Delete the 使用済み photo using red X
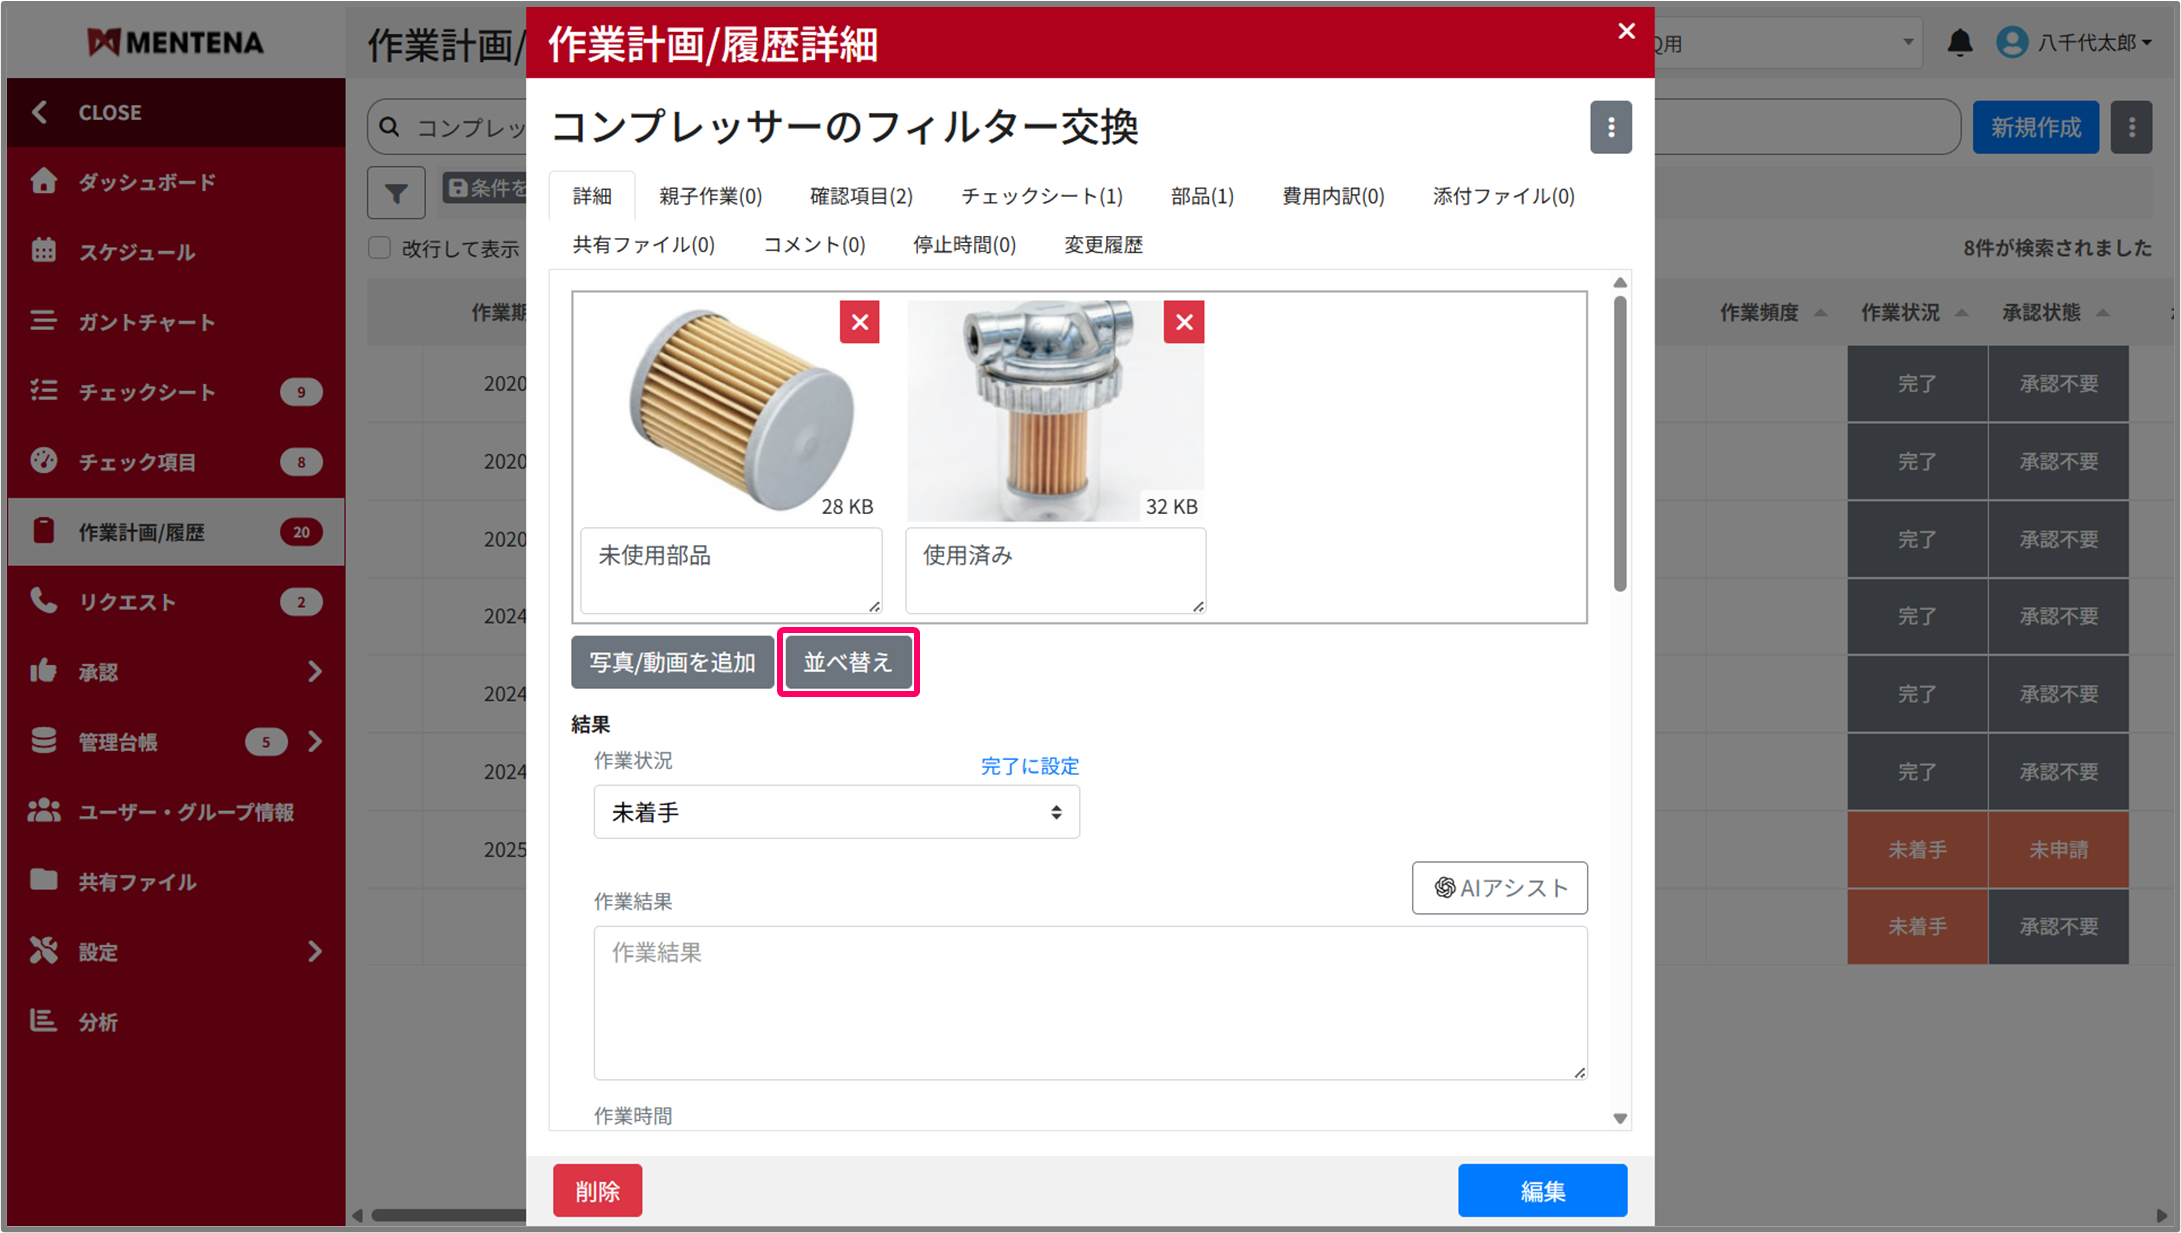 [1184, 322]
